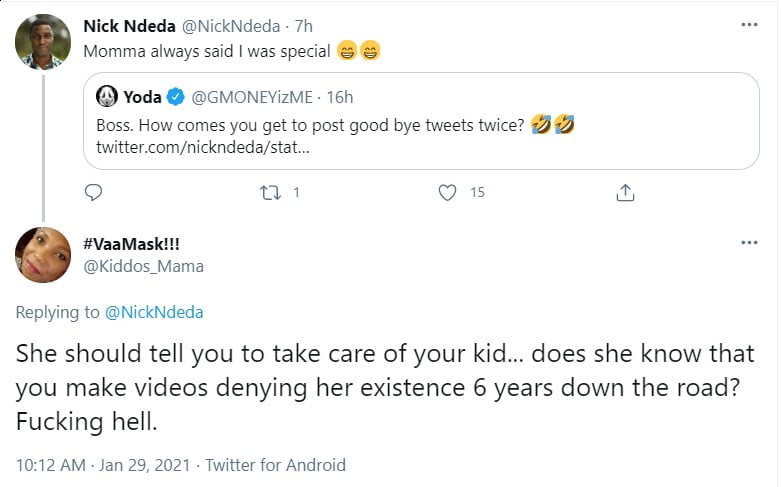Open Kiddos_Mama's profile avatar

pos(43,254)
